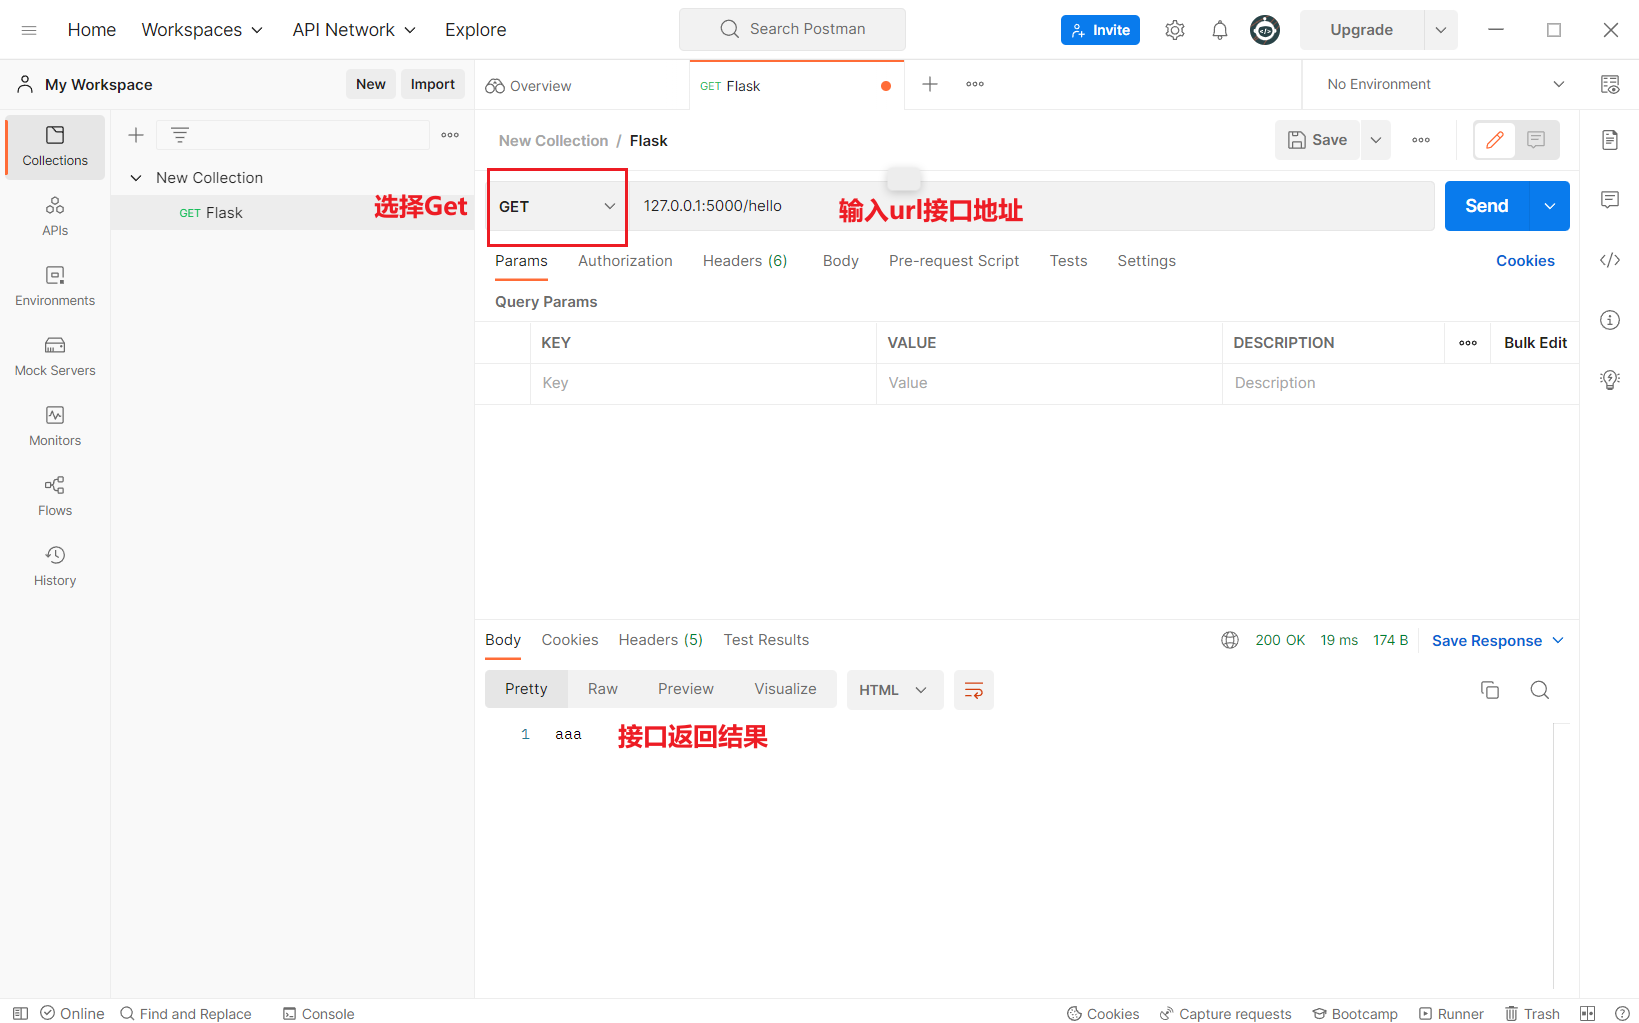Open the API Network dropdown

354,30
